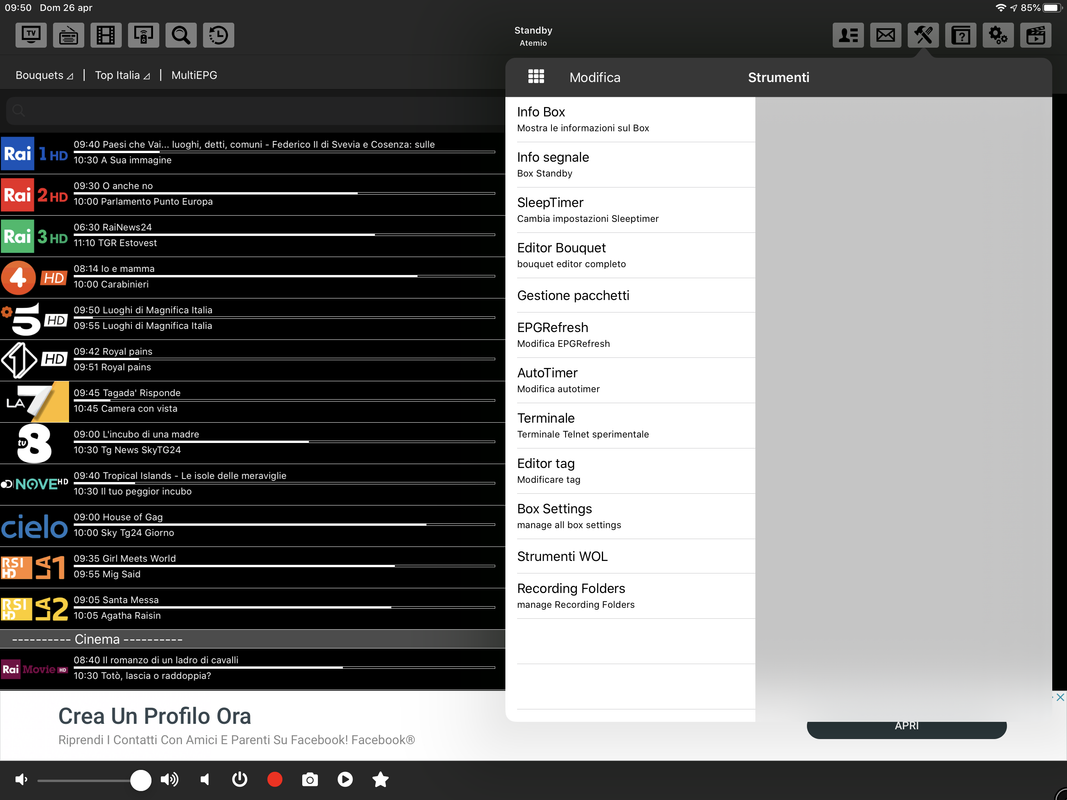The image size is (1067, 800).
Task: Tap the volume up speaker icon
Action: [169, 780]
